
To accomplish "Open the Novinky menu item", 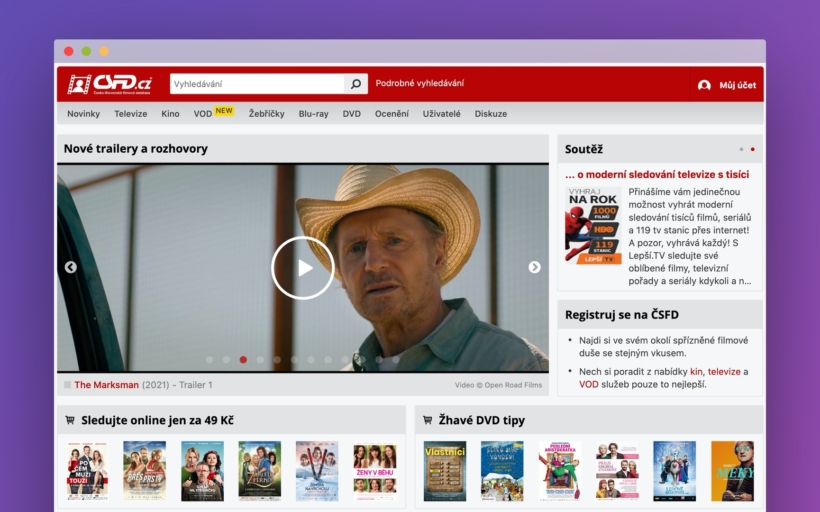I will pos(83,113).
